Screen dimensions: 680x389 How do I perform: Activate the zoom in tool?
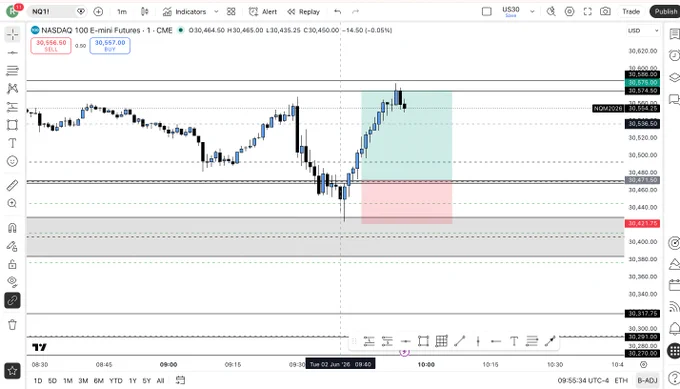coord(12,203)
